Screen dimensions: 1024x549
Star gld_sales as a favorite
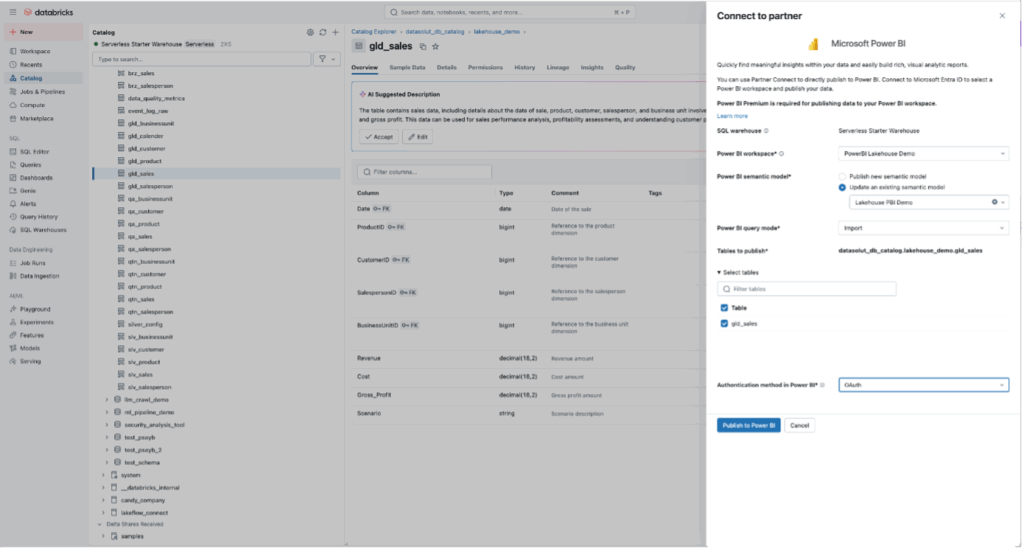(435, 46)
